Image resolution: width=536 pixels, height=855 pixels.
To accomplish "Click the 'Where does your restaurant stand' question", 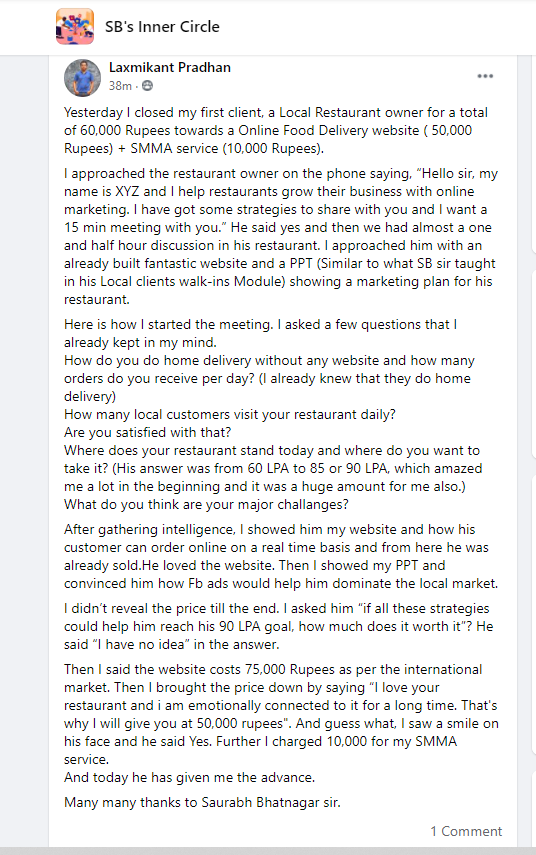I will (x=273, y=468).
